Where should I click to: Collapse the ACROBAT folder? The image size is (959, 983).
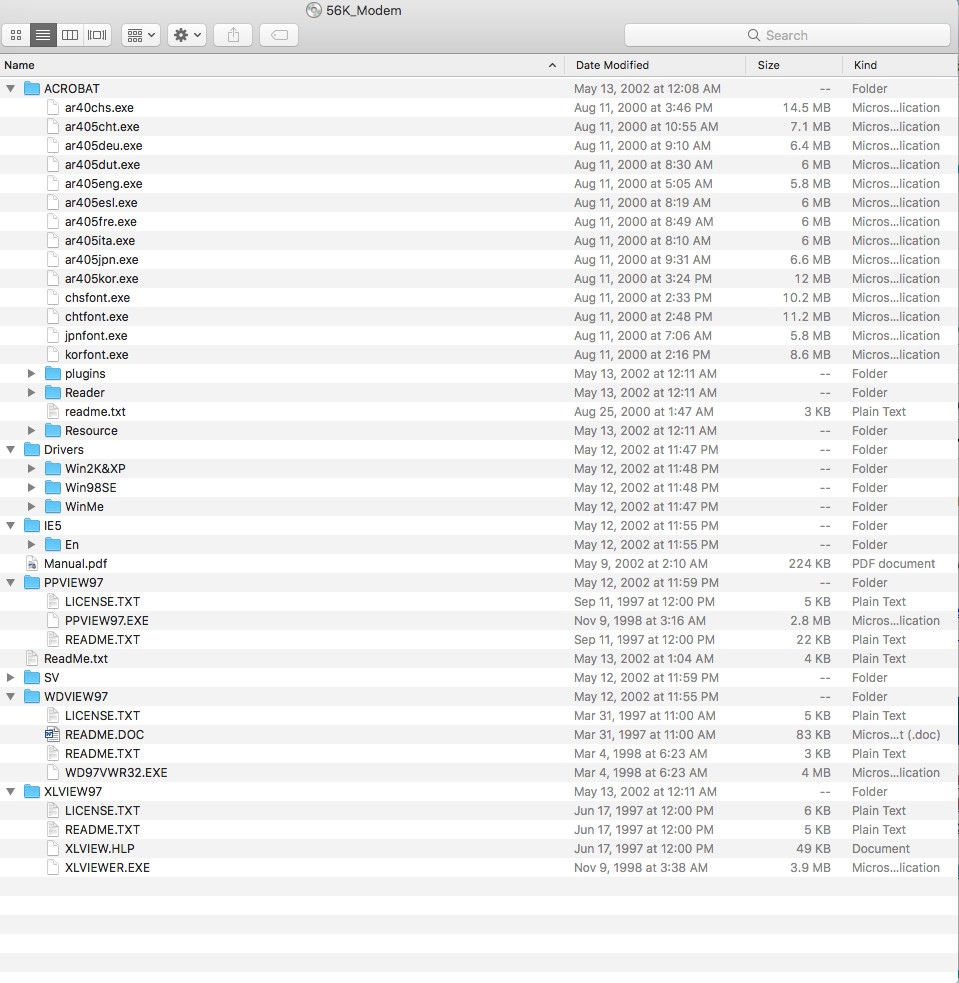click(11, 88)
